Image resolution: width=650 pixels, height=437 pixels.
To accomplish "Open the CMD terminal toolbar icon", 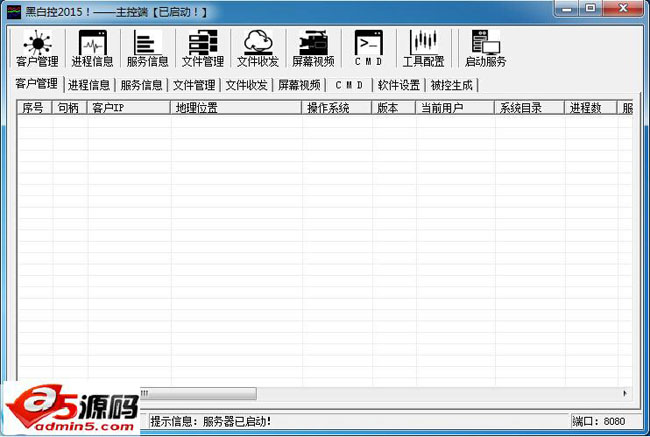I will (368, 48).
